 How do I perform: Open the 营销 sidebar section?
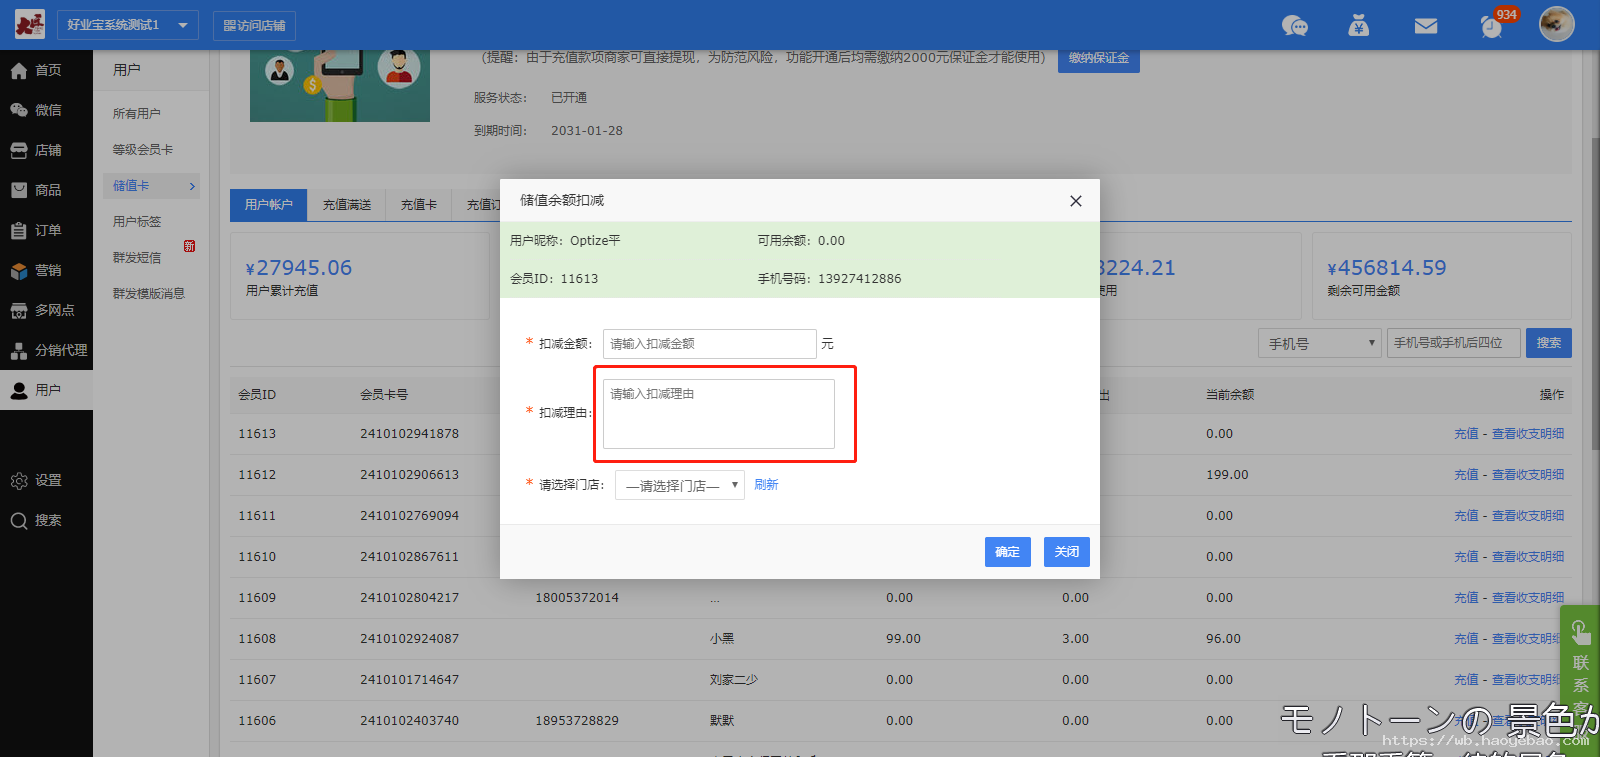tap(46, 270)
